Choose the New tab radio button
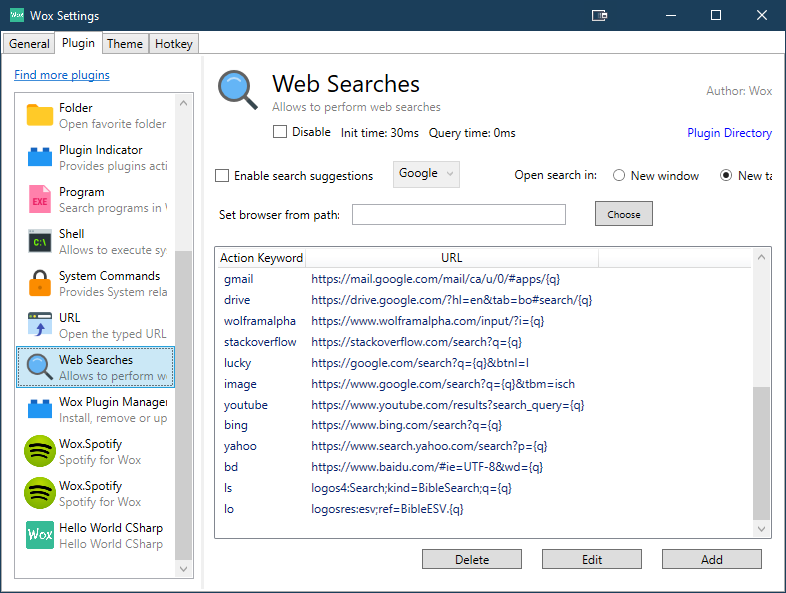 coord(726,175)
